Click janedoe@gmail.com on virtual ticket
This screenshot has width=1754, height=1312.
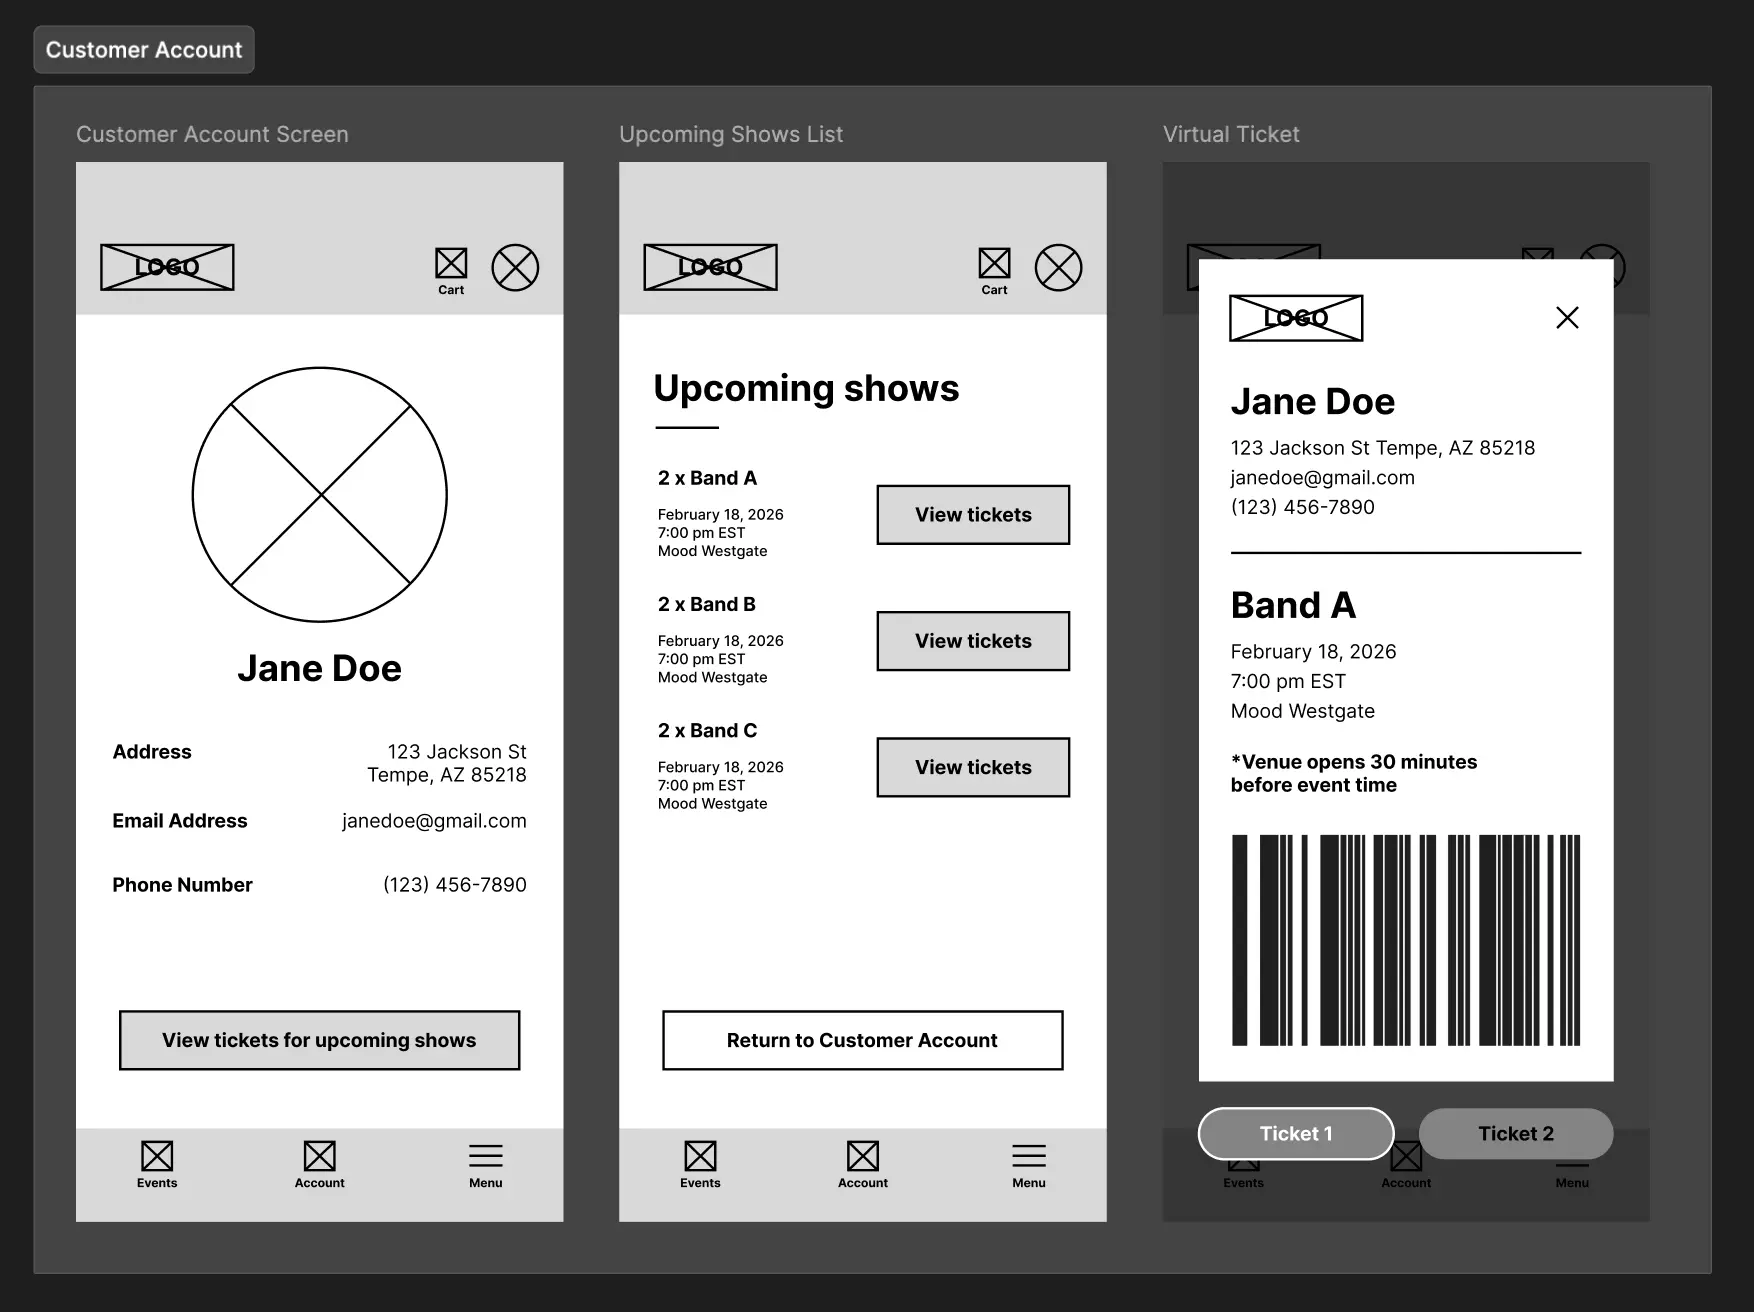(x=1323, y=478)
